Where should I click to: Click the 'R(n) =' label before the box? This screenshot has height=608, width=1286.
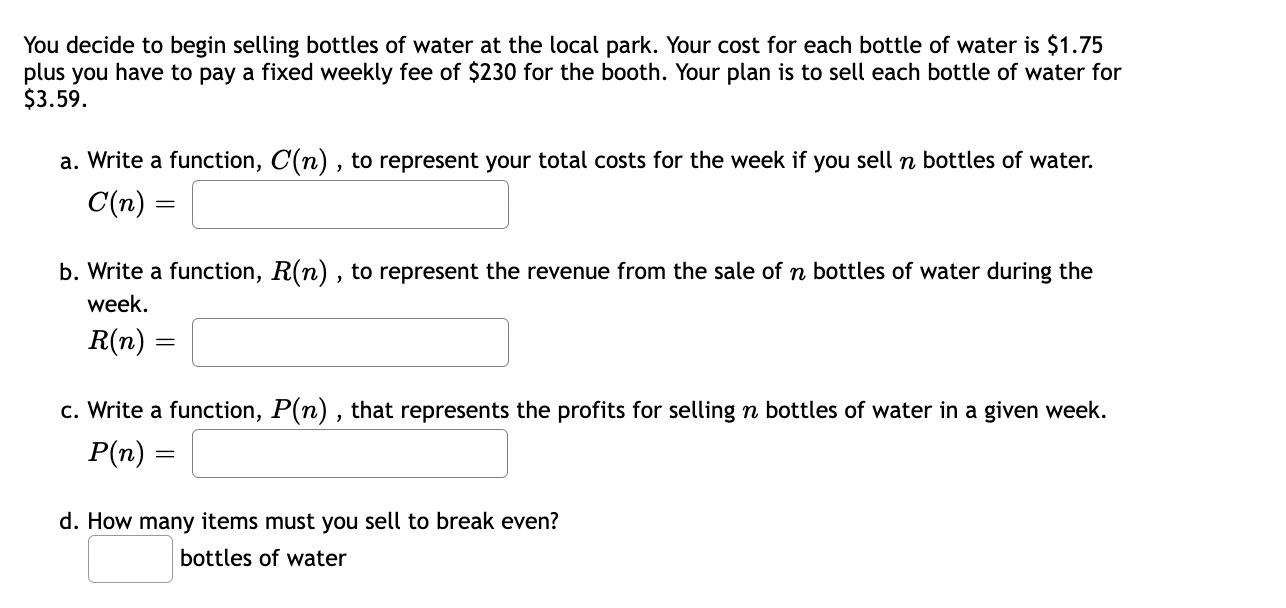point(132,342)
